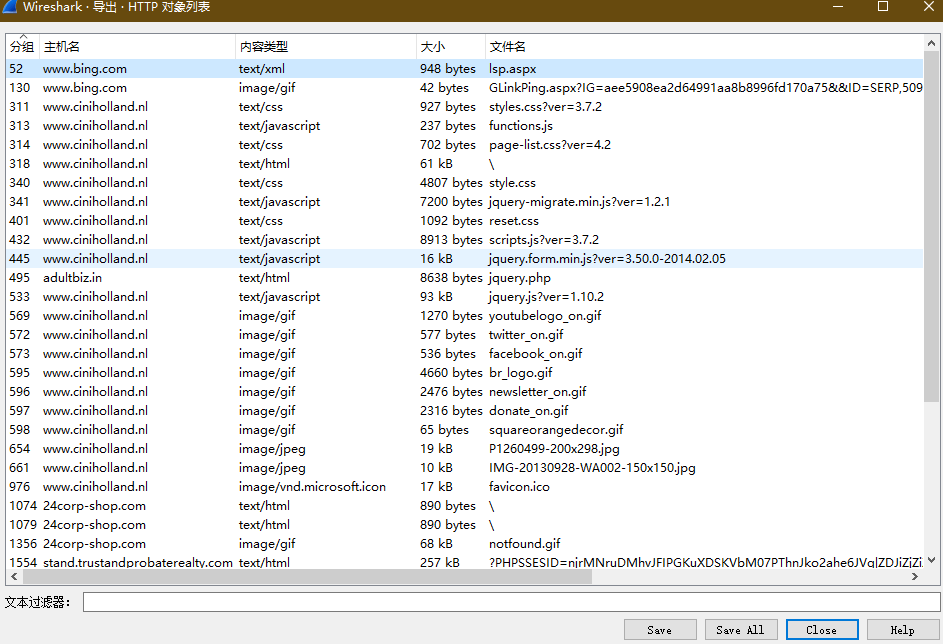Select the reset.css entry
This screenshot has width=943, height=644.
(x=465, y=221)
